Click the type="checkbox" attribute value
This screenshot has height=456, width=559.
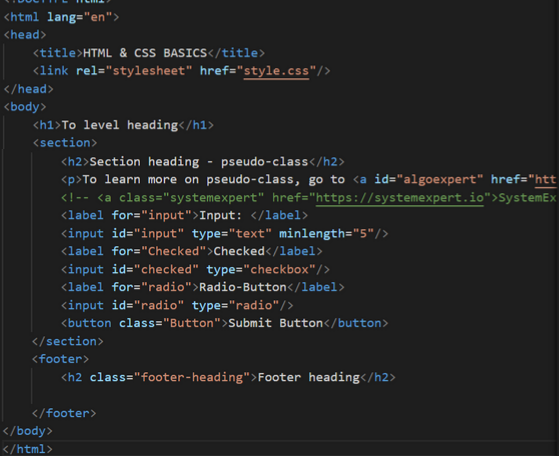tap(279, 269)
